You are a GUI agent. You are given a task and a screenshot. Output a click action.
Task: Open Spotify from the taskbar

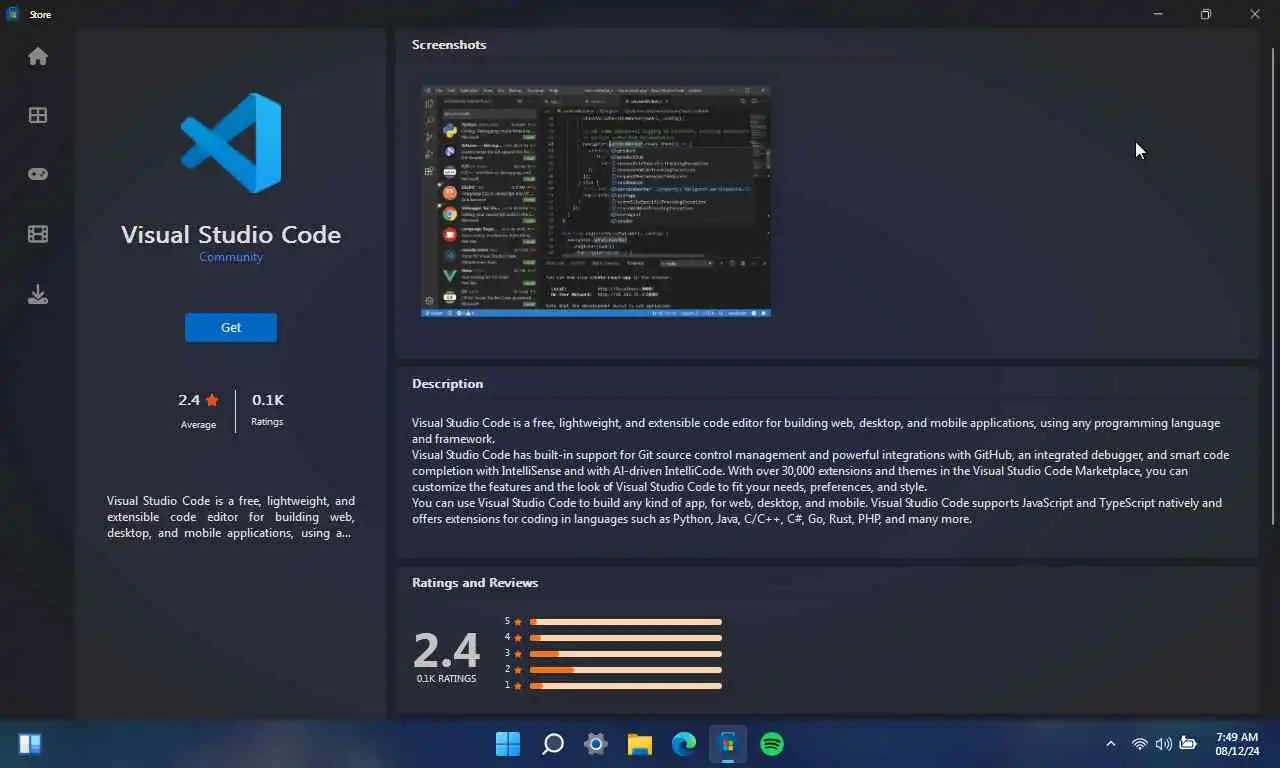pyautogui.click(x=772, y=744)
